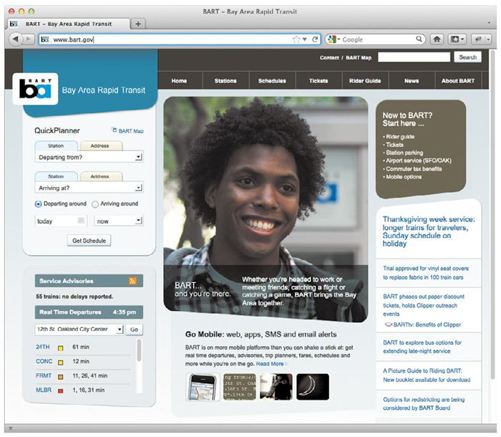Select the Address tab for departure
This screenshot has width=501, height=437.
click(x=100, y=146)
